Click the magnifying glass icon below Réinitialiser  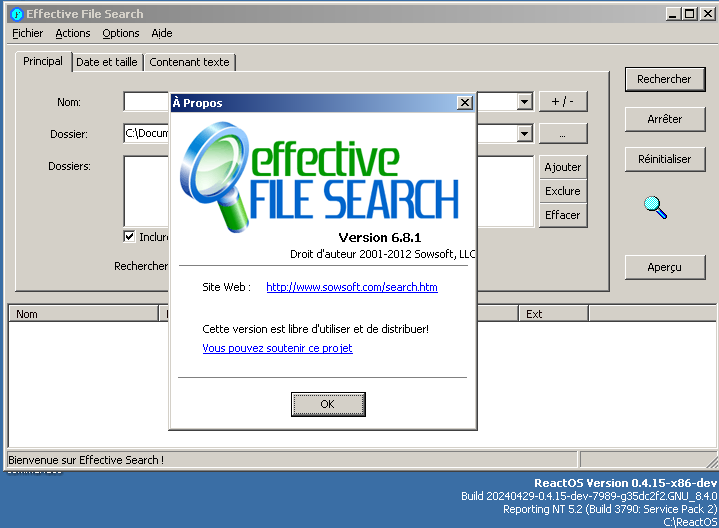point(656,207)
